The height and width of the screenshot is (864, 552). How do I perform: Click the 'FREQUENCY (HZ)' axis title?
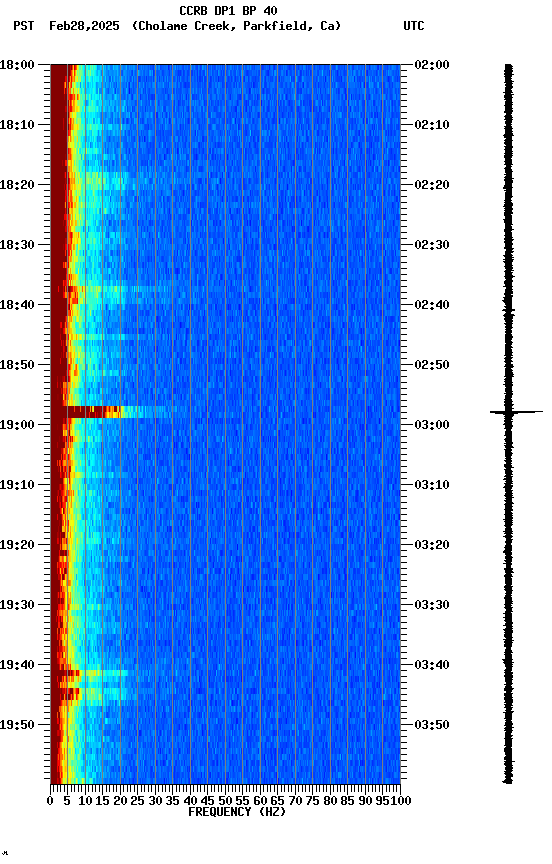point(237,812)
